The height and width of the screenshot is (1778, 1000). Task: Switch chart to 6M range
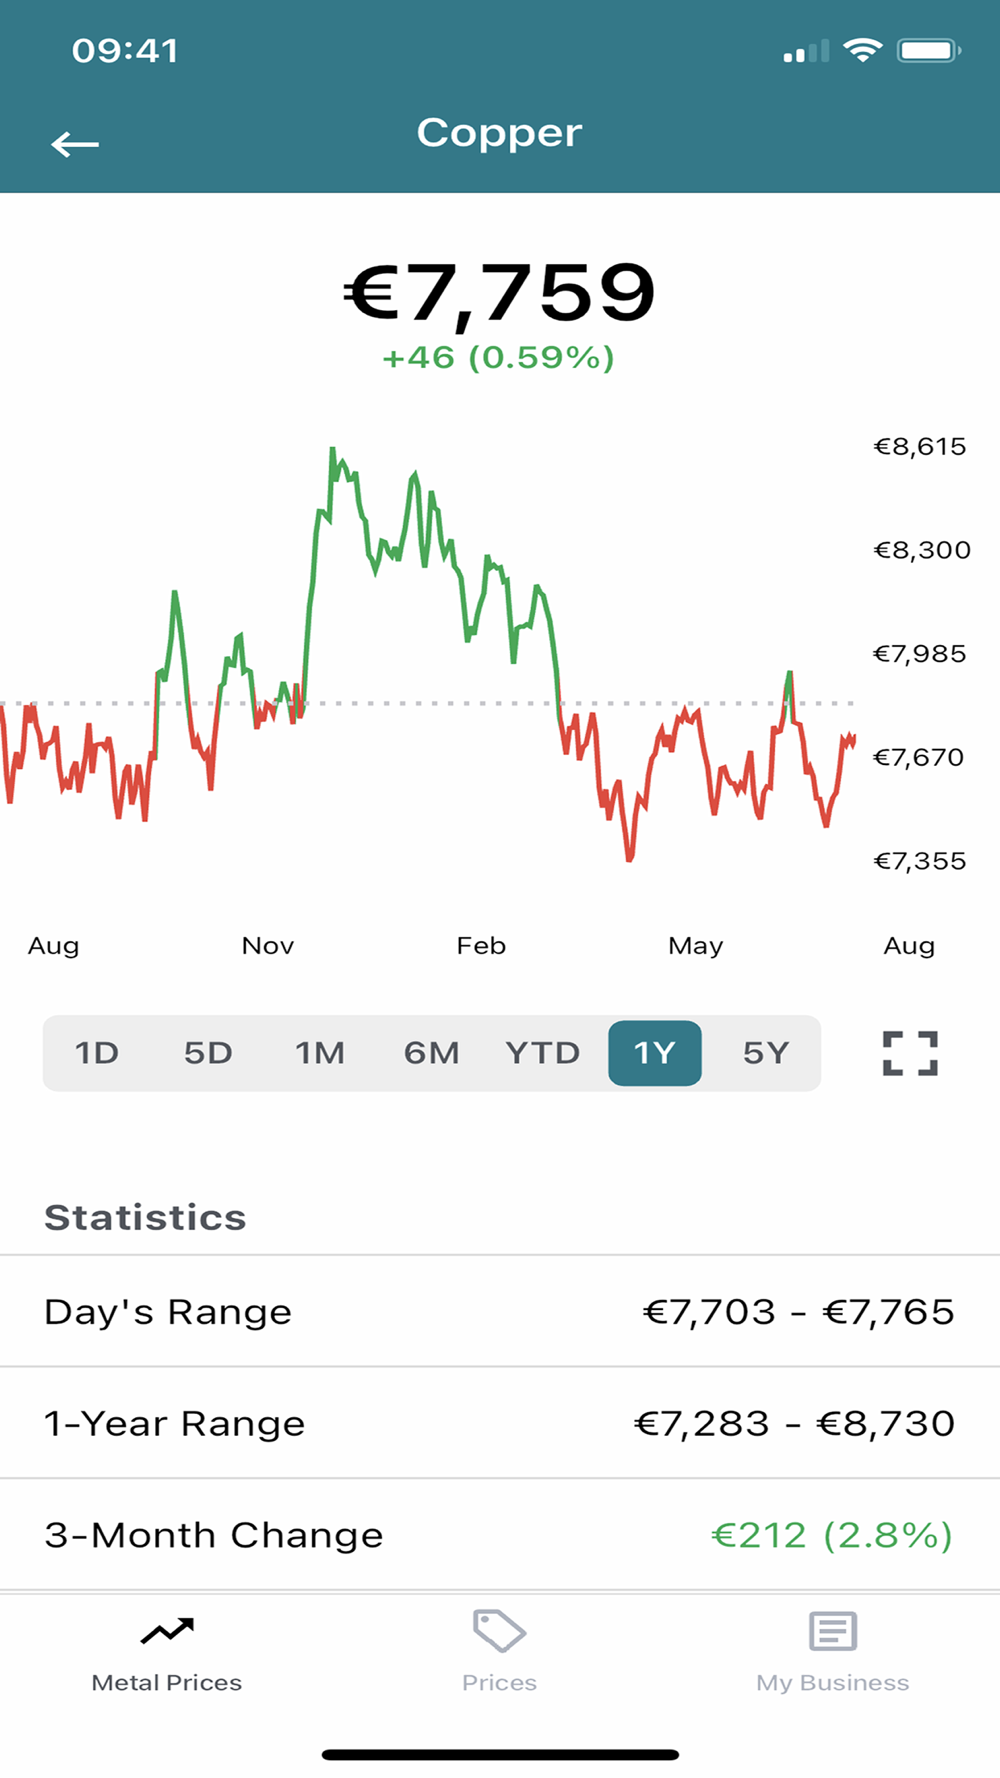click(432, 1053)
